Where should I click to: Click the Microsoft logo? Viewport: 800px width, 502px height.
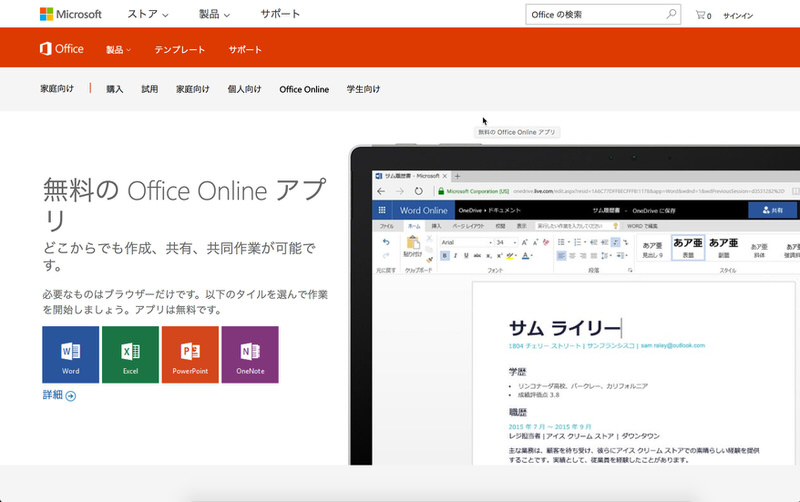[x=70, y=15]
